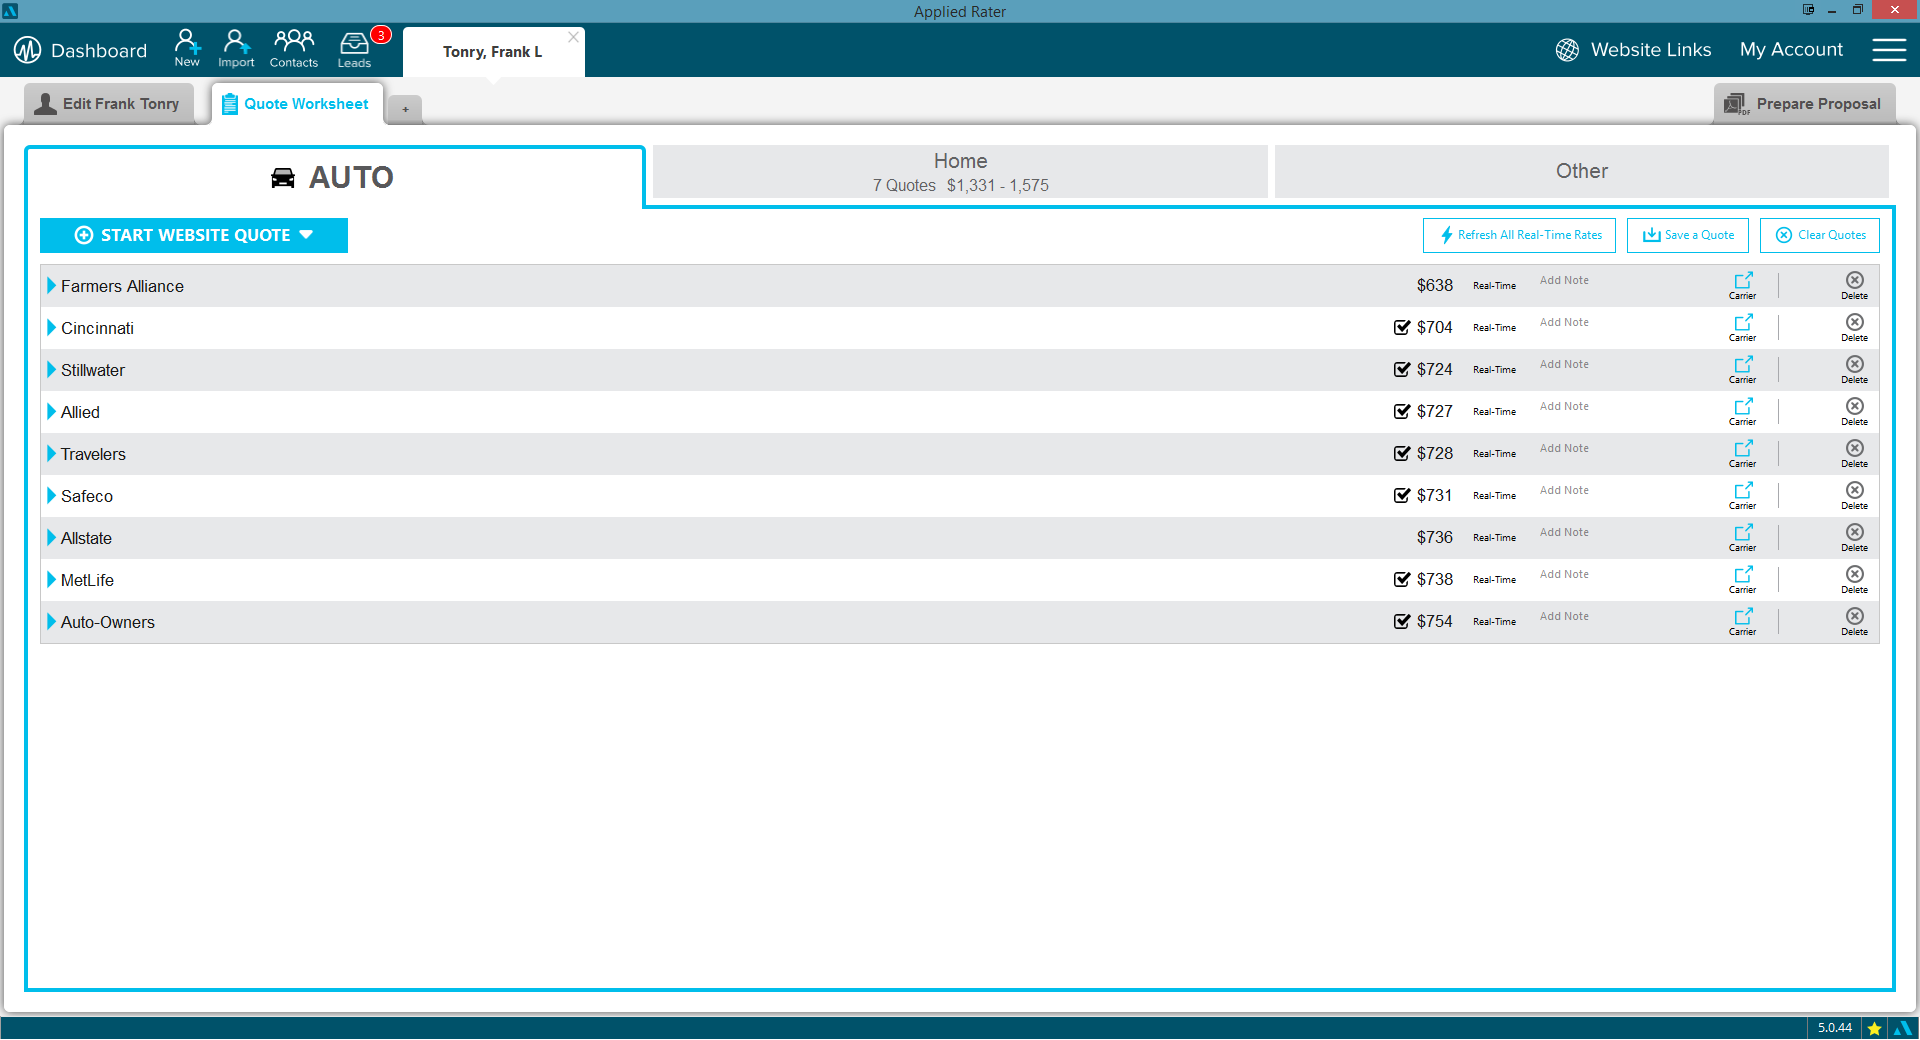Open Travelers carrier site
The height and width of the screenshot is (1040, 1920).
(1743, 453)
